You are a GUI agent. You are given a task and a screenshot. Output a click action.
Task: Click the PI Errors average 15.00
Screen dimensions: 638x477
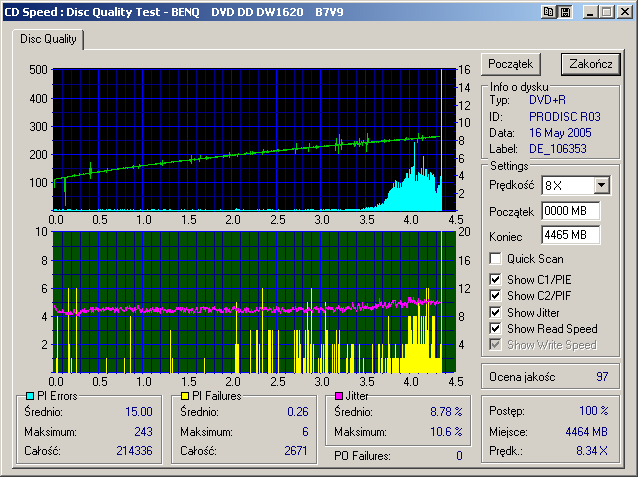[x=139, y=412]
